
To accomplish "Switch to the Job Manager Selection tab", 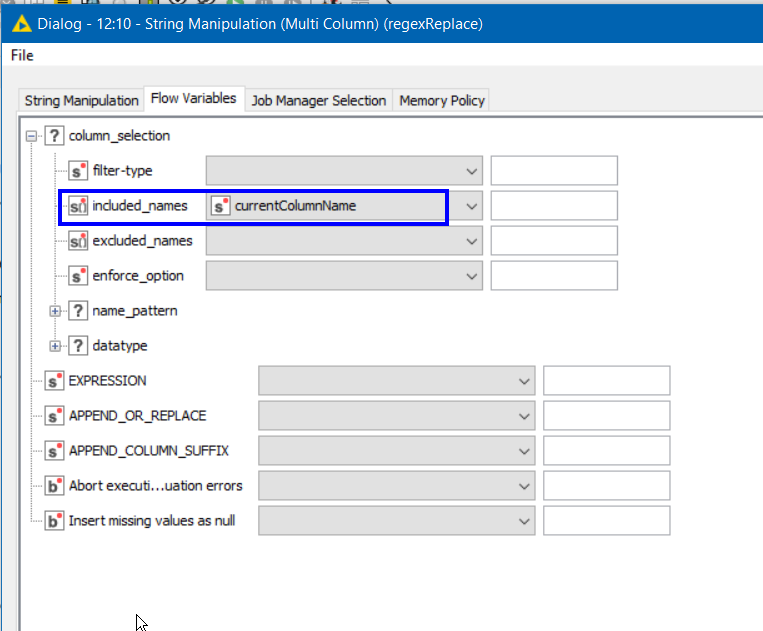I will 318,100.
